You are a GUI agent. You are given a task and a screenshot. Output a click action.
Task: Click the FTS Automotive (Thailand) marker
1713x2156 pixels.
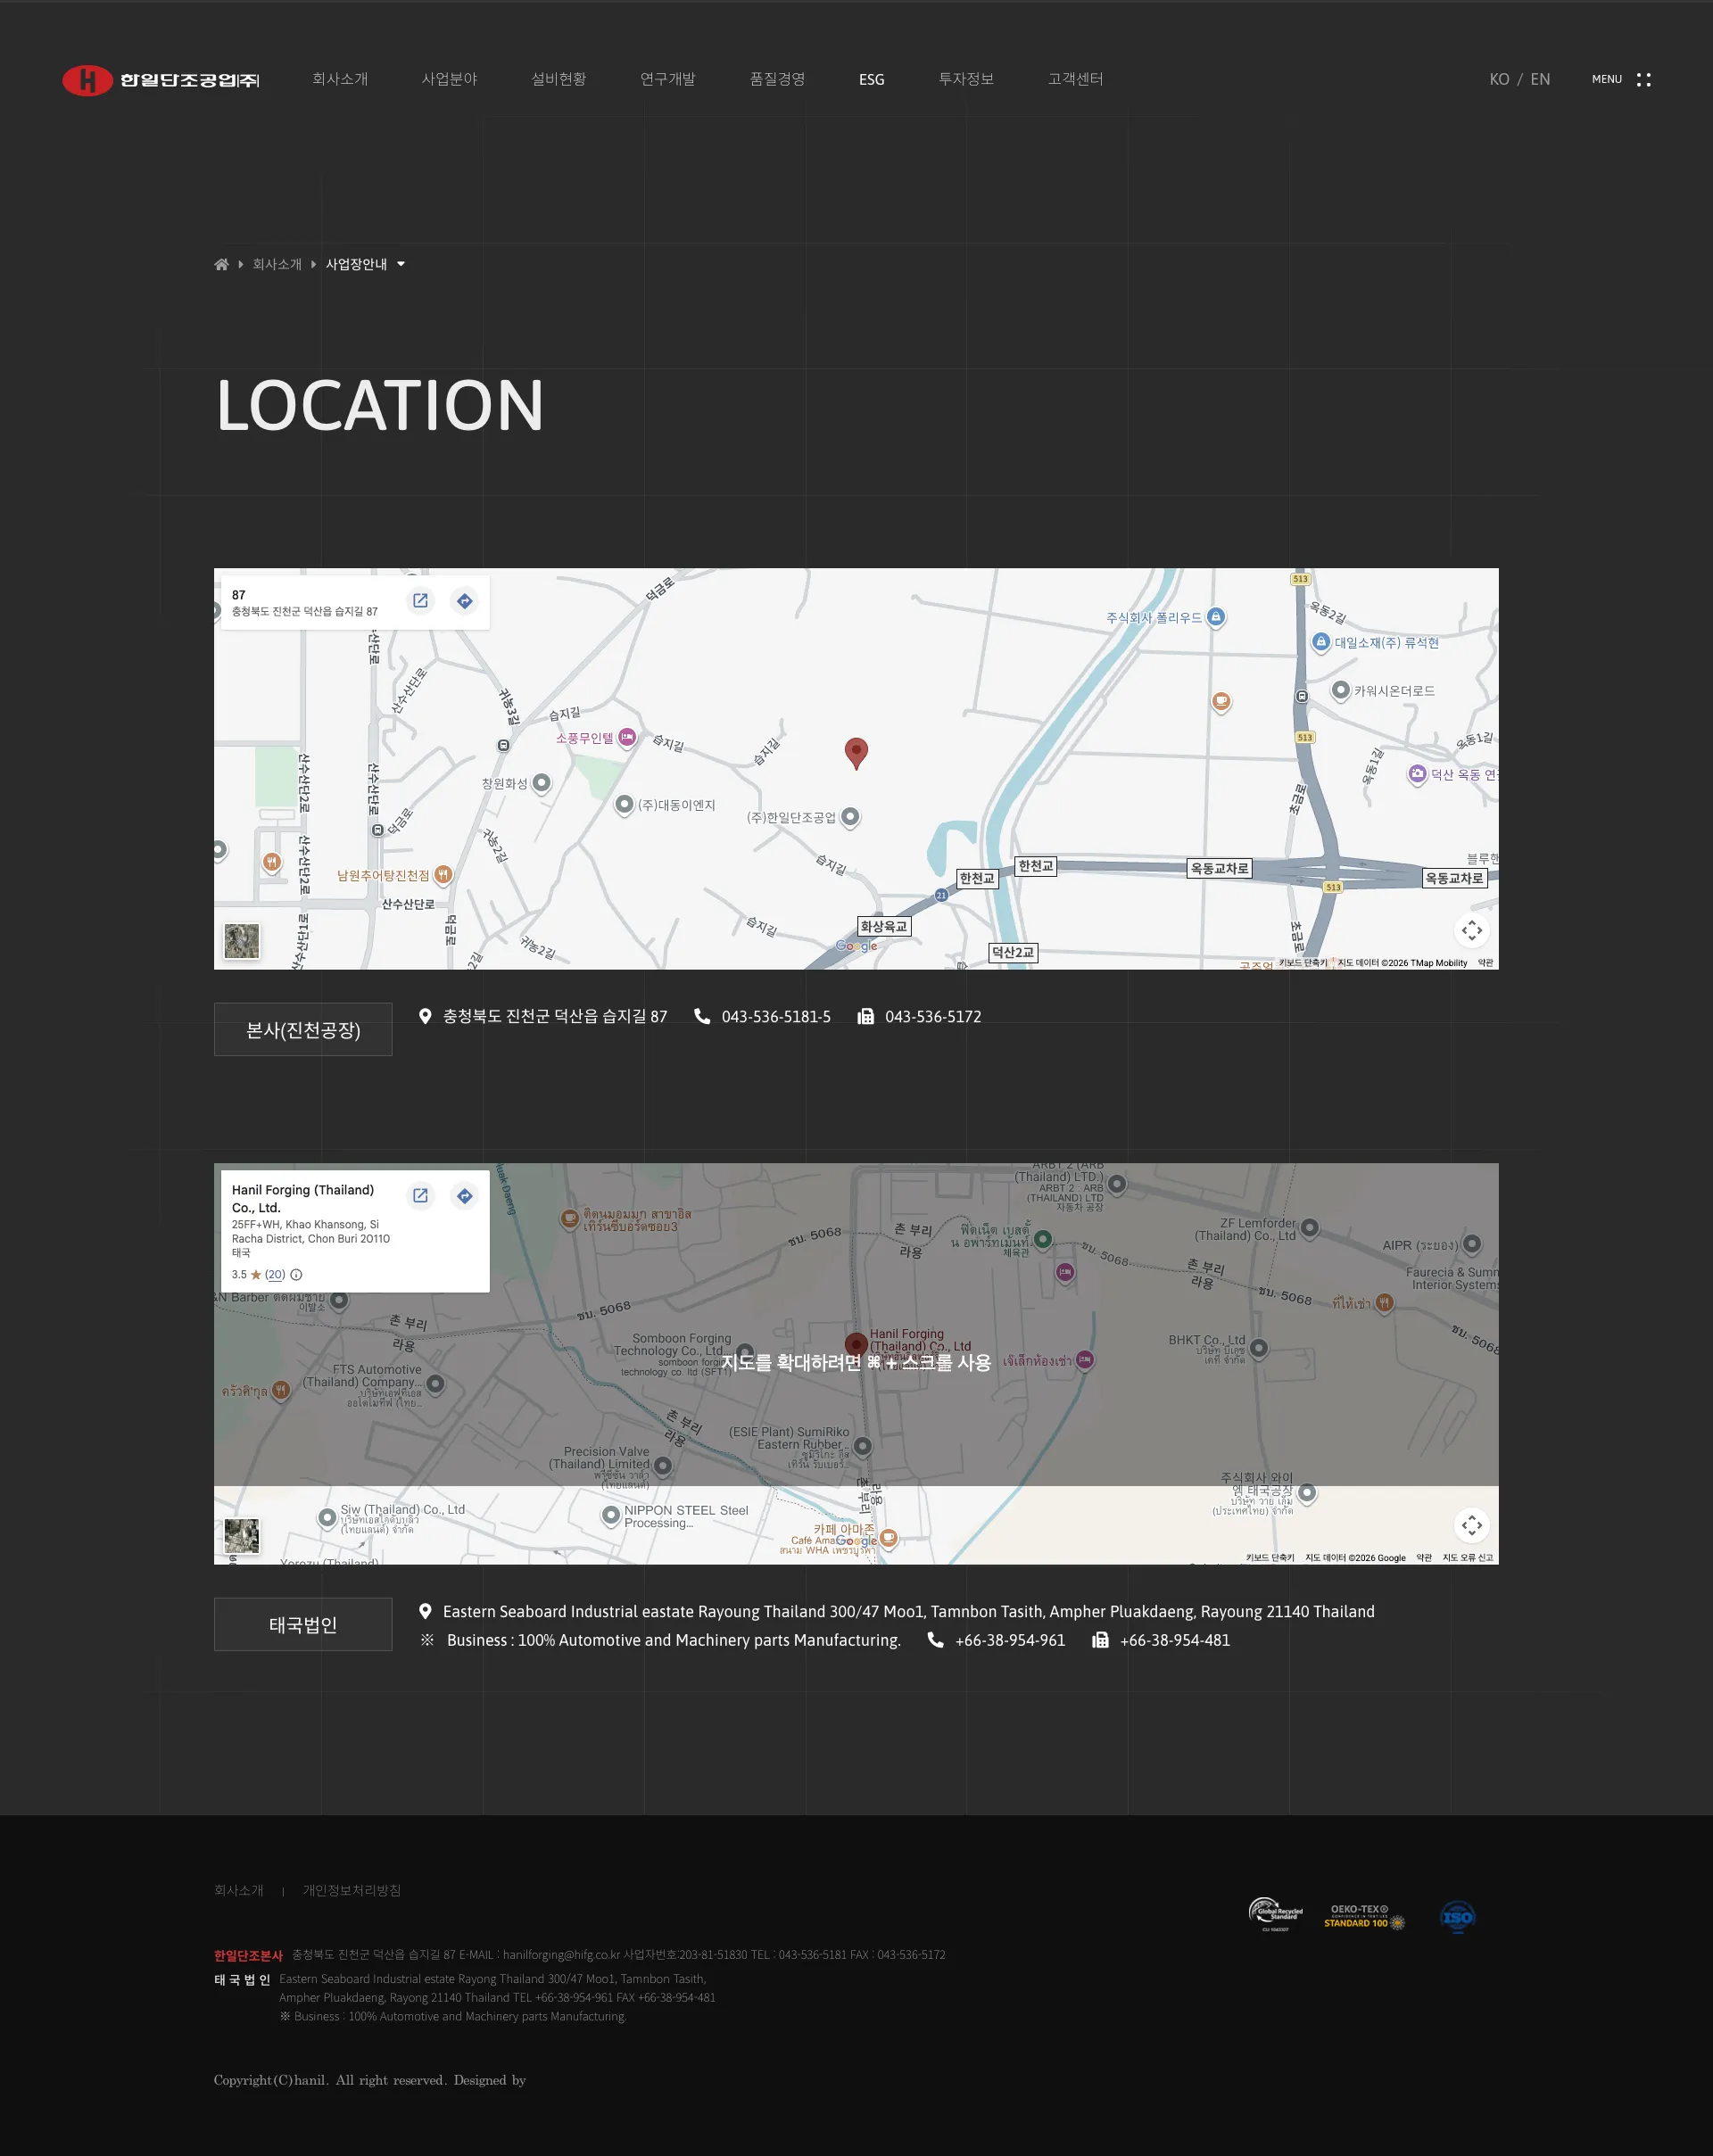[x=435, y=1384]
